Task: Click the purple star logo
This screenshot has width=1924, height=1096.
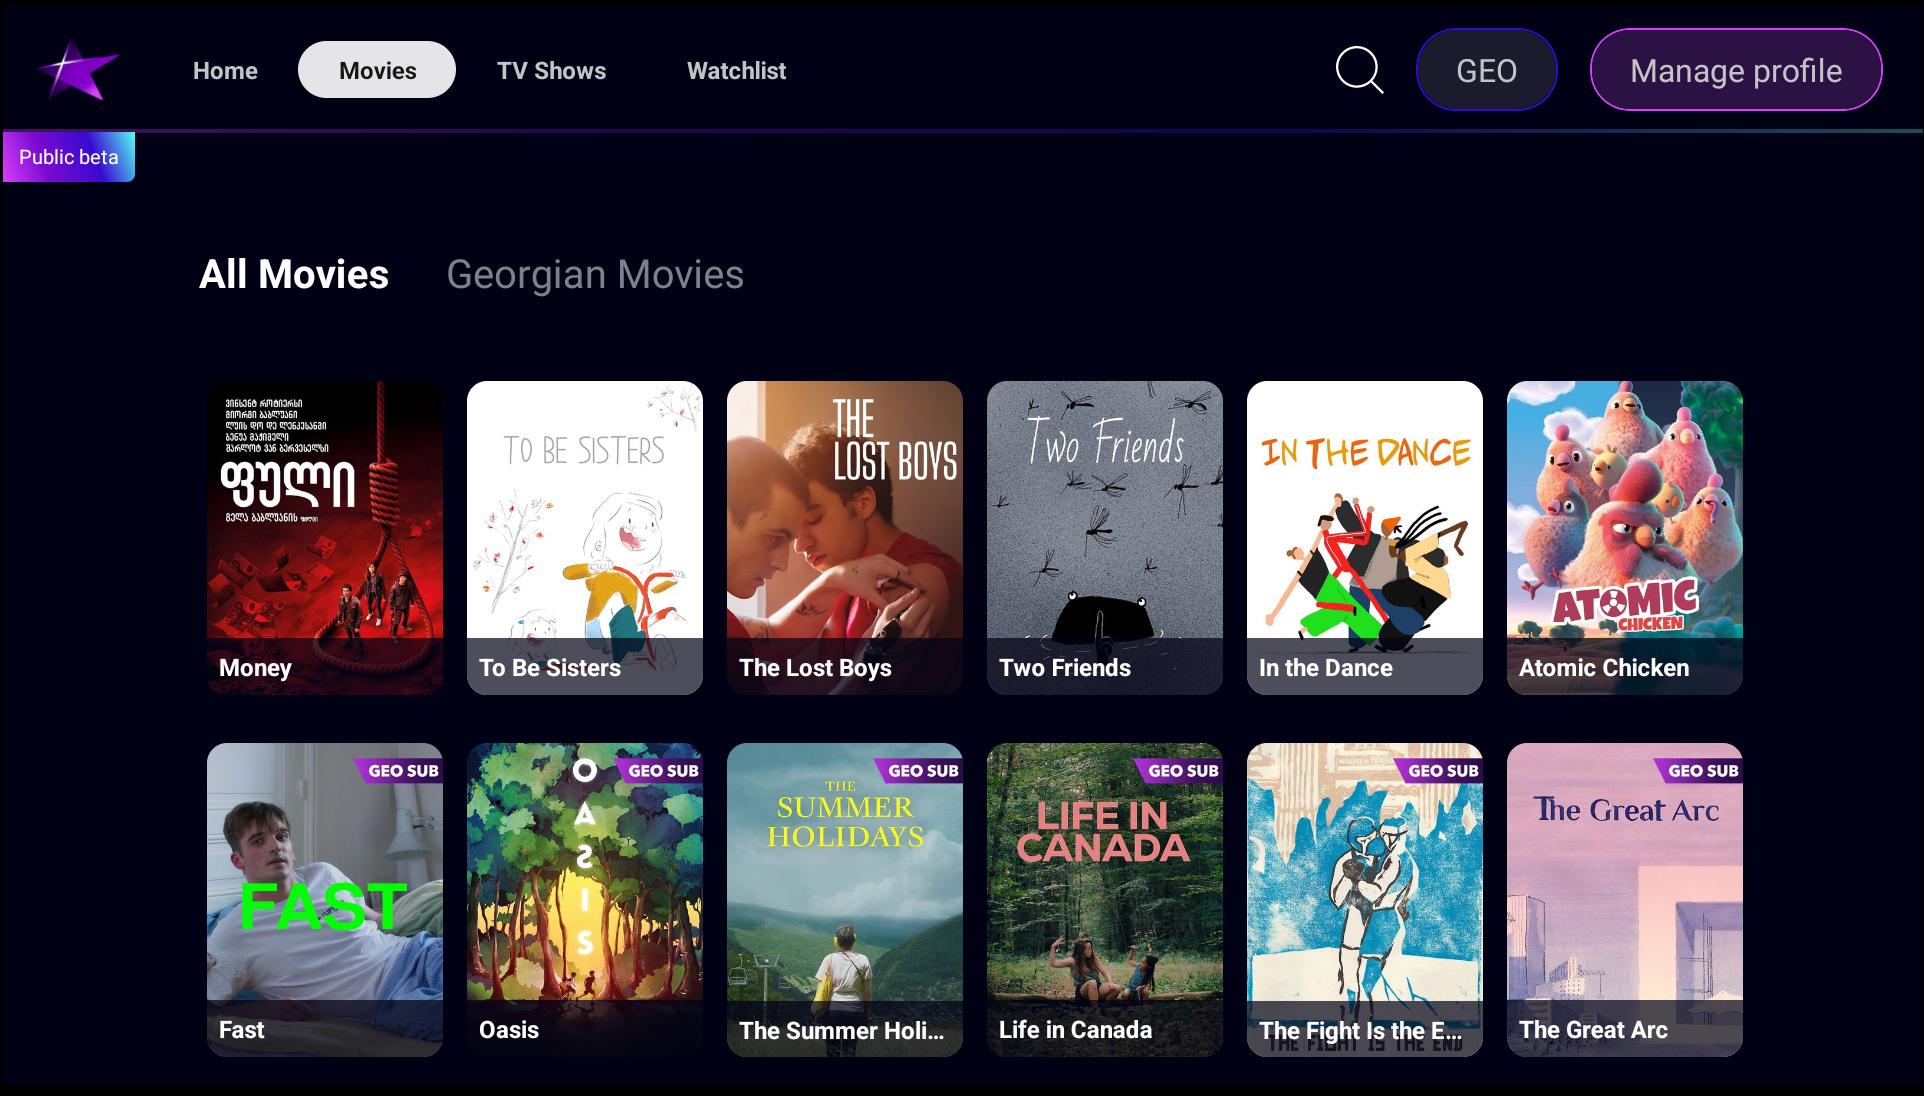Action: coord(78,70)
